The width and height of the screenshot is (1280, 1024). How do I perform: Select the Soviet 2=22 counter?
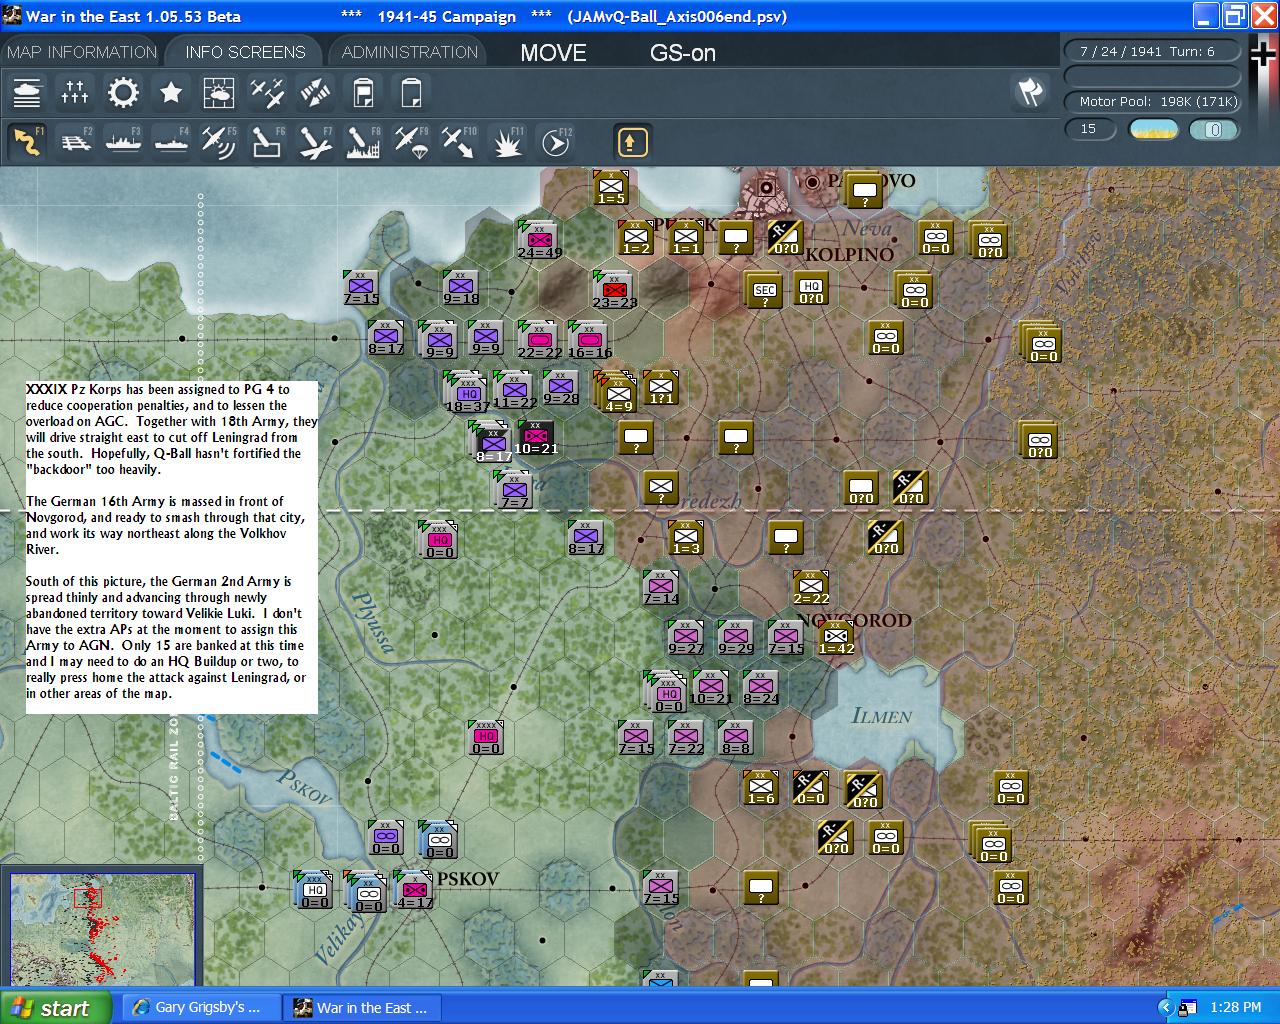point(811,587)
